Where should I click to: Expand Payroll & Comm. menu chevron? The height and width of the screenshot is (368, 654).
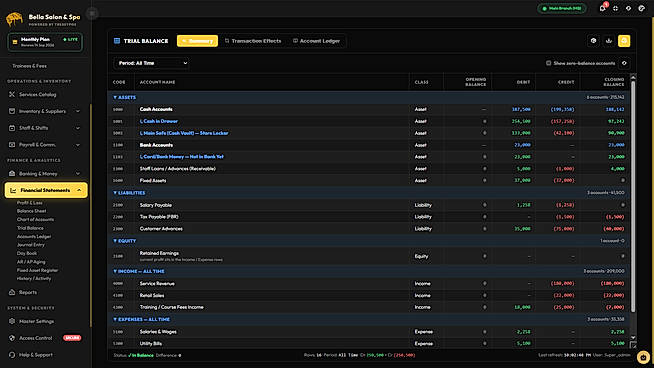click(x=78, y=145)
